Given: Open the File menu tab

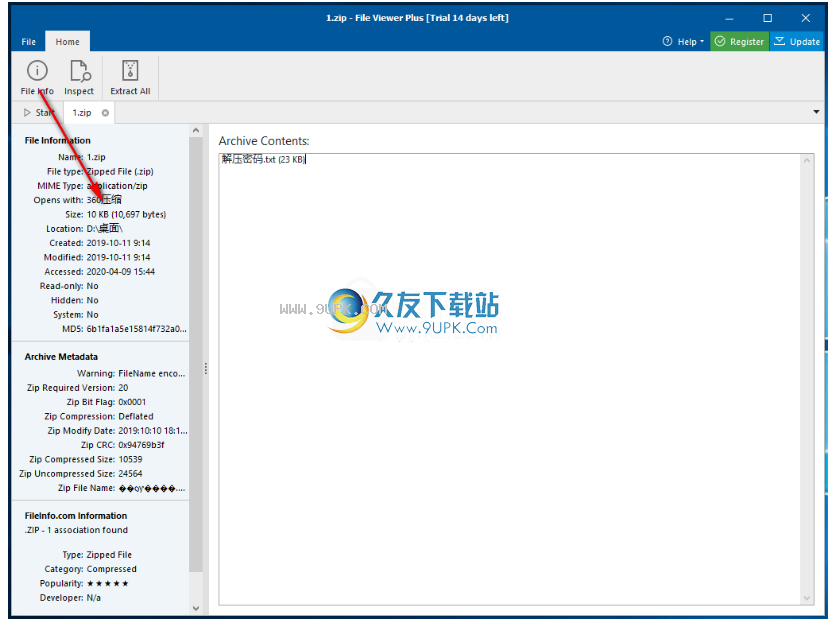Looking at the screenshot, I should (29, 41).
